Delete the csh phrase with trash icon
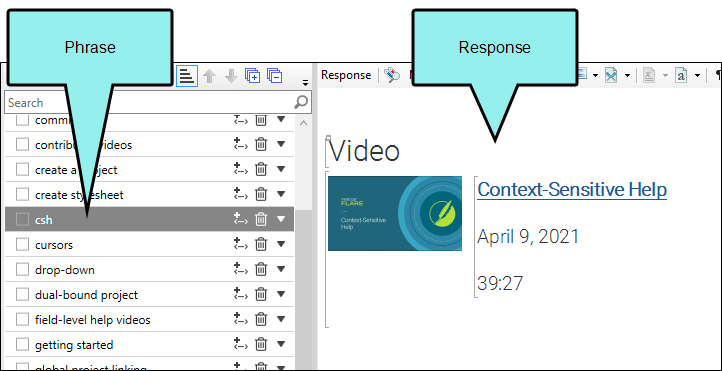Viewport: 722px width, 371px height. pyautogui.click(x=261, y=219)
